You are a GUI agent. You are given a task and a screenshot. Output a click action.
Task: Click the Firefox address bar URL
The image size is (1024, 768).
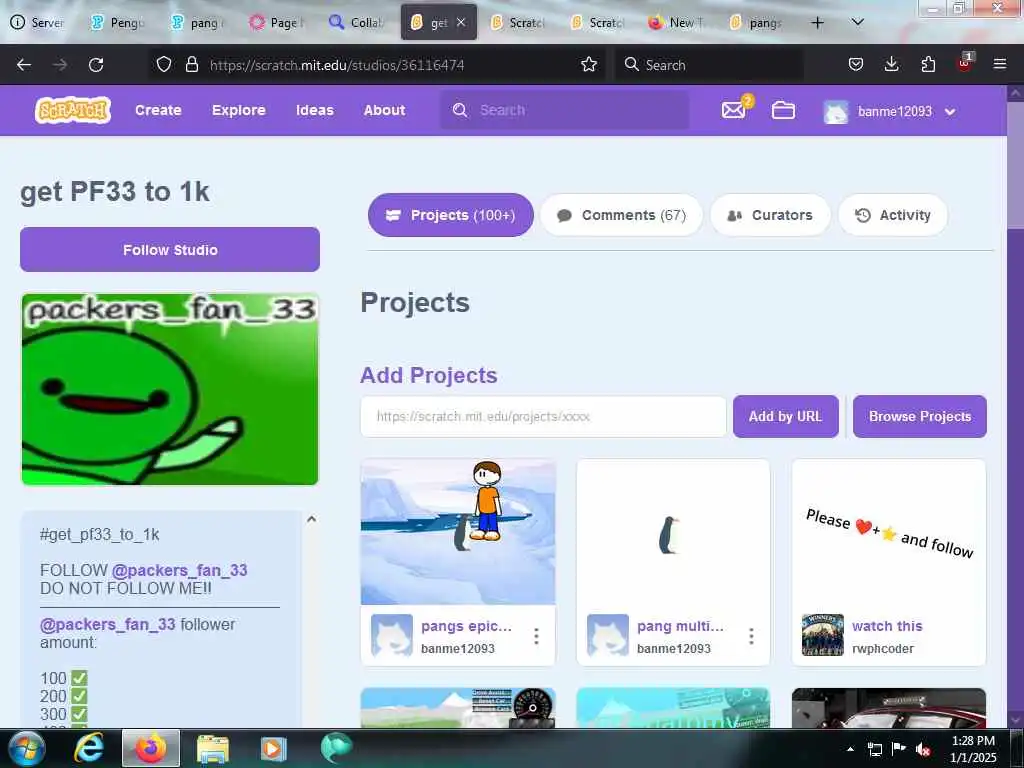coord(337,65)
